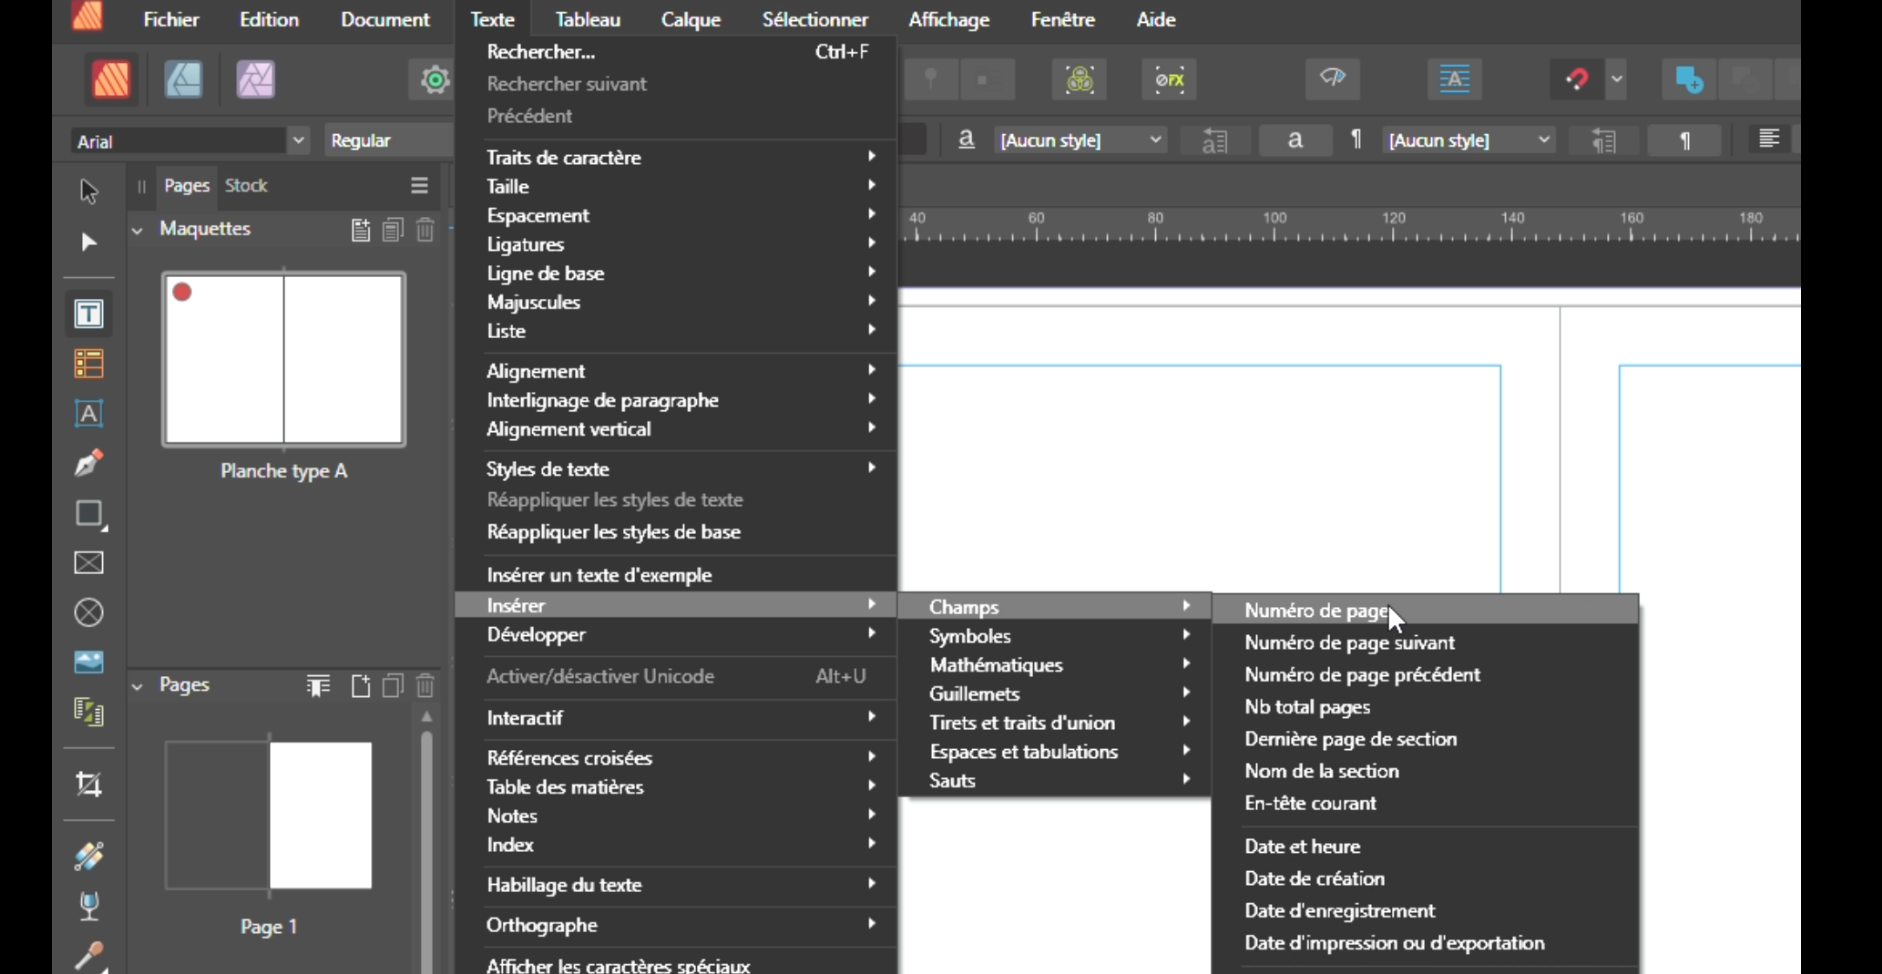Image resolution: width=1882 pixels, height=974 pixels.
Task: Select the Frame Text tool
Action: [89, 314]
